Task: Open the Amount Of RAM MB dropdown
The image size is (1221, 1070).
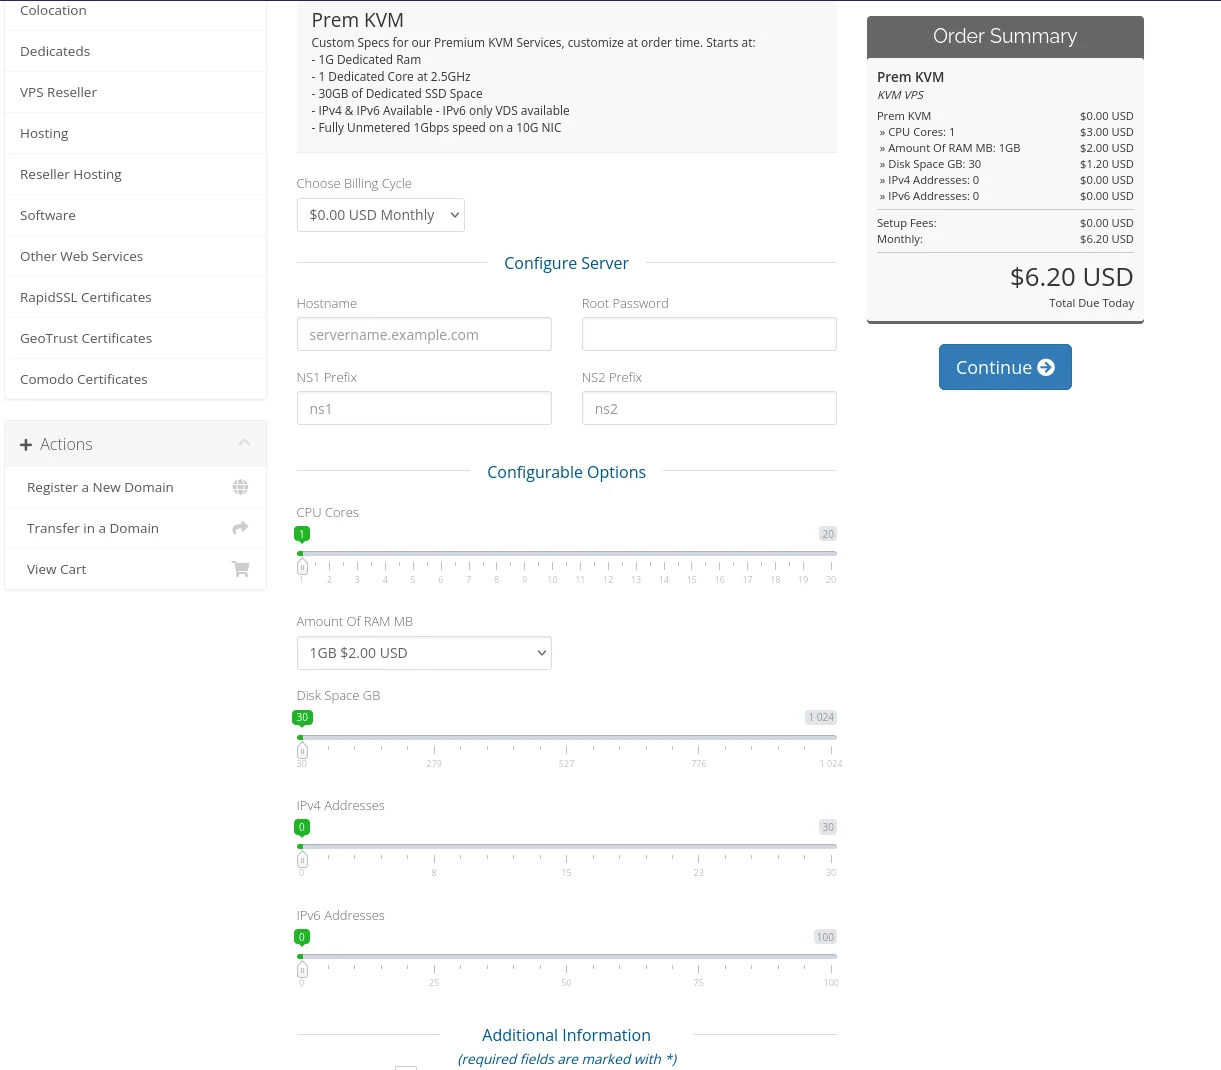Action: 423,653
